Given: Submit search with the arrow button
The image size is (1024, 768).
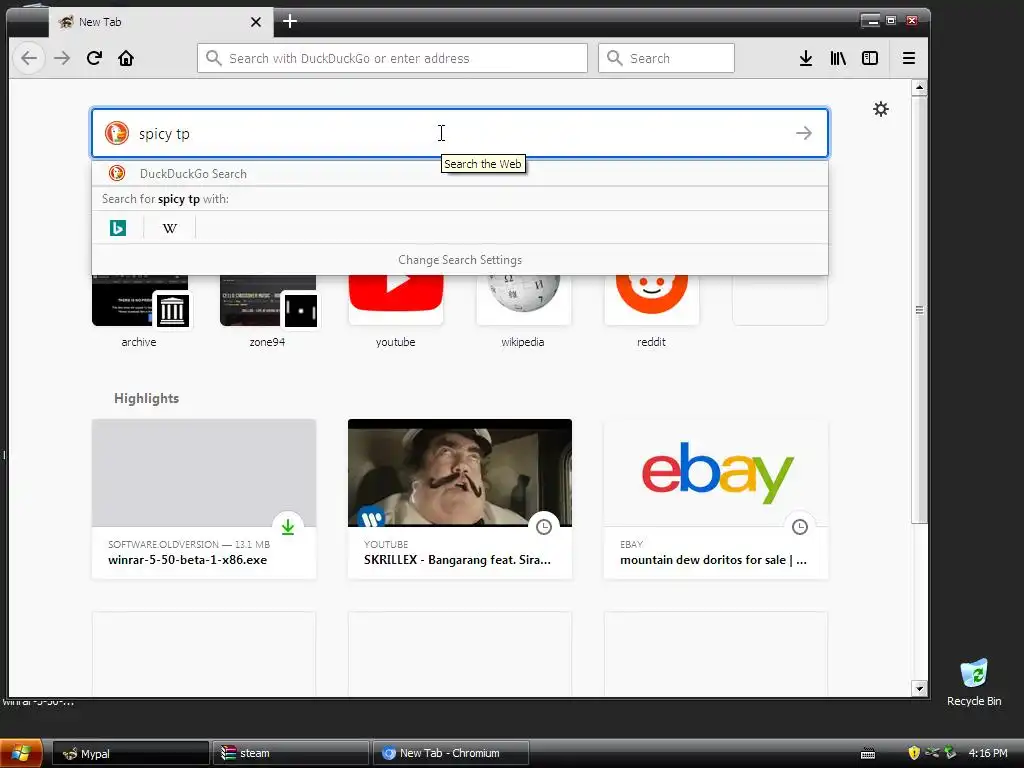Looking at the screenshot, I should (x=804, y=133).
